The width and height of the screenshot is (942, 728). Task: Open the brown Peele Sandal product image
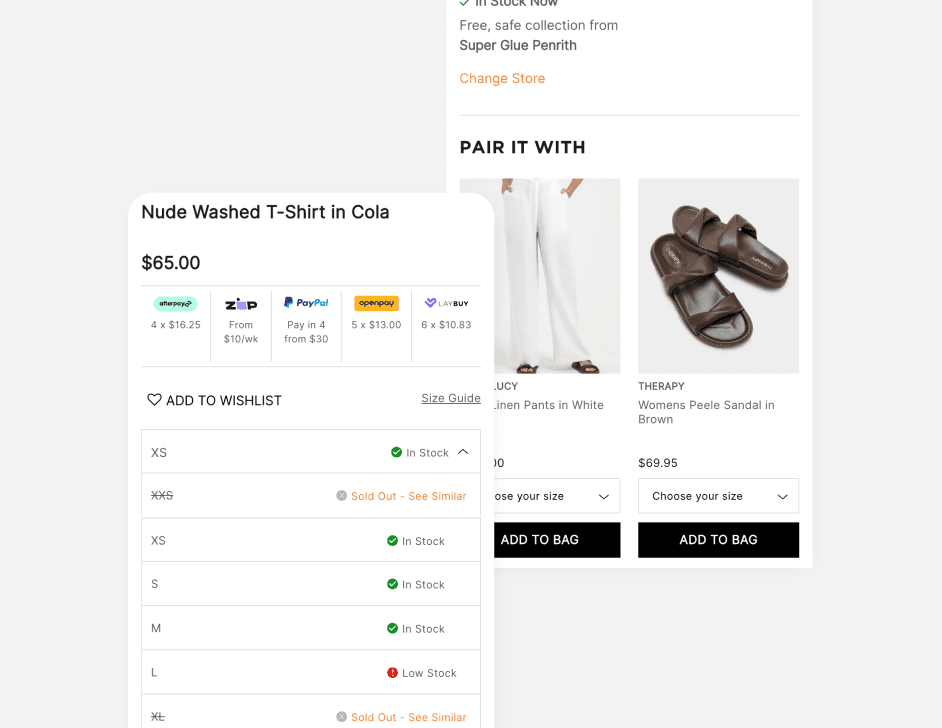click(x=719, y=276)
